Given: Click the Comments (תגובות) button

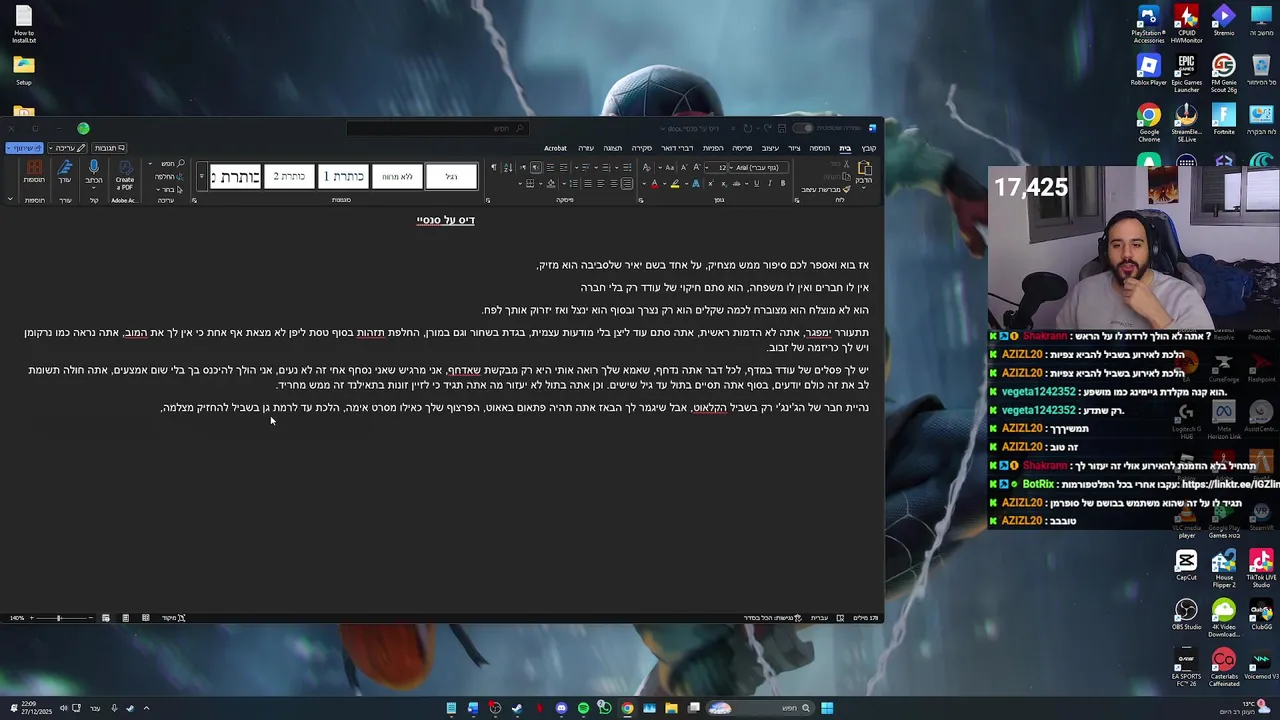Looking at the screenshot, I should click(x=109, y=148).
